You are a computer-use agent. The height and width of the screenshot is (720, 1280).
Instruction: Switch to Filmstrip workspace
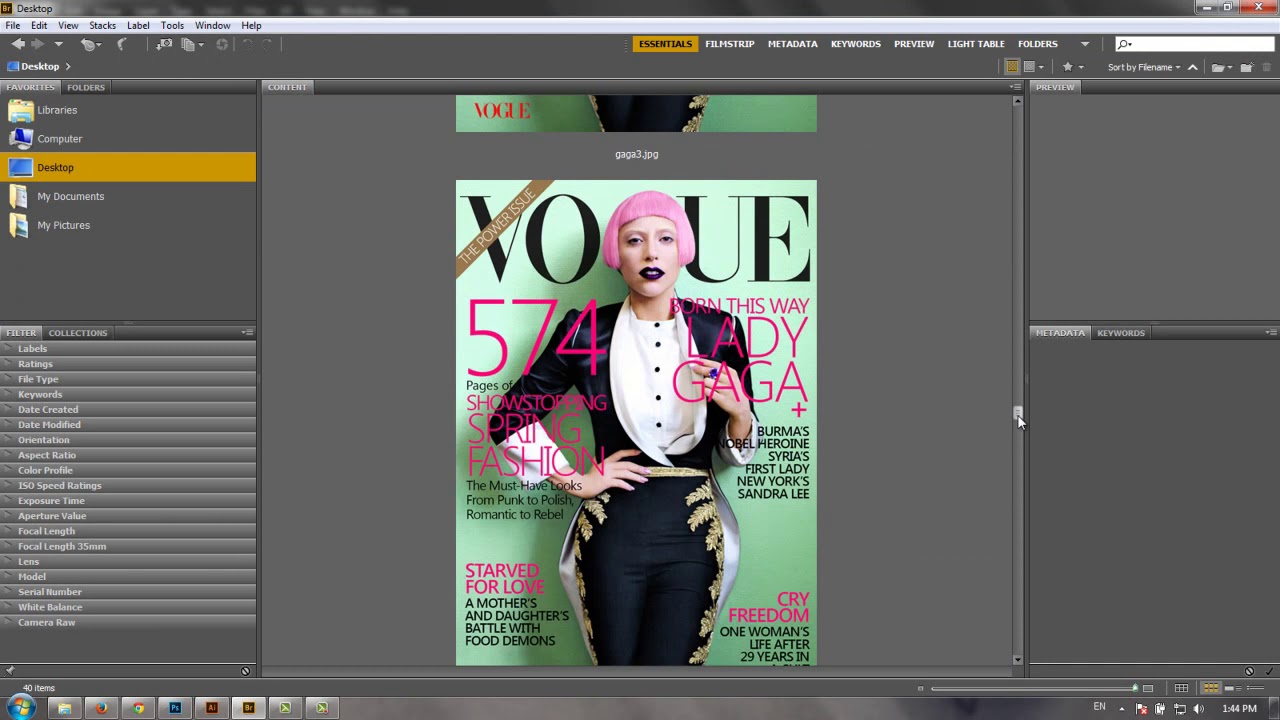point(729,44)
